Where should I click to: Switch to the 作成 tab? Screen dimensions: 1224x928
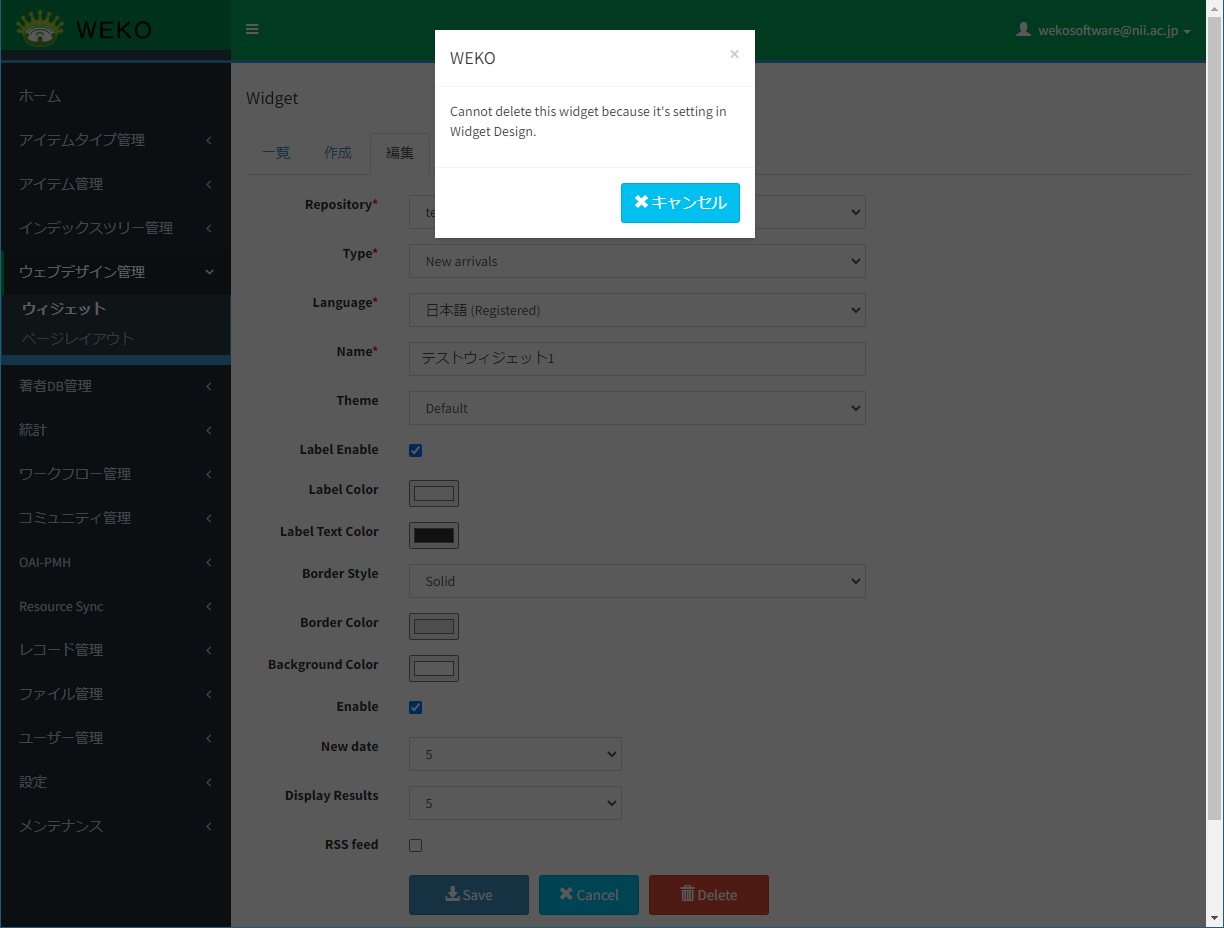pyautogui.click(x=338, y=153)
